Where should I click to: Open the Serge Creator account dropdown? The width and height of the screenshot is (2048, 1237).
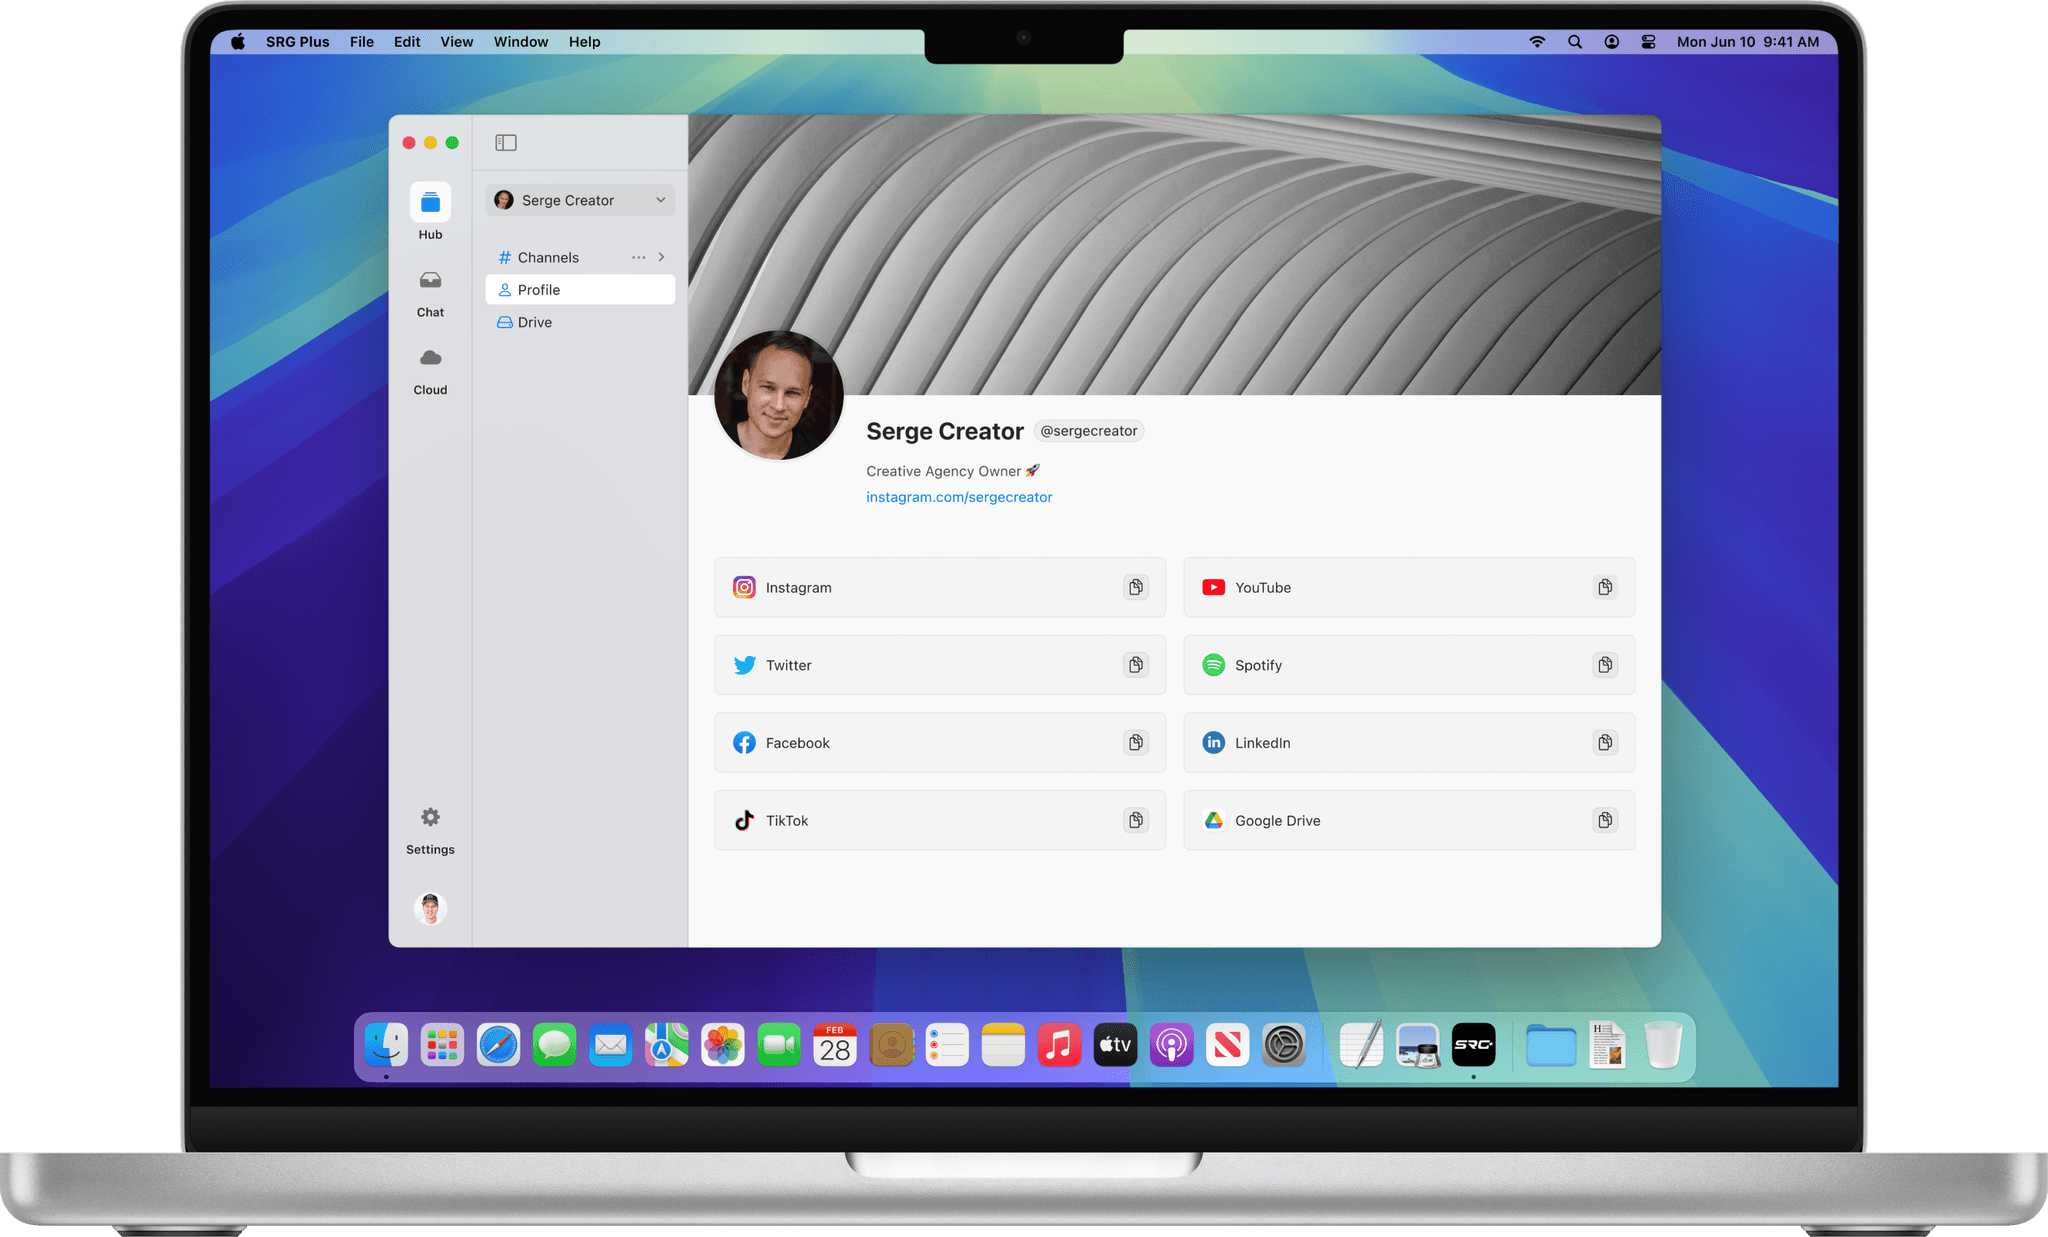(580, 200)
